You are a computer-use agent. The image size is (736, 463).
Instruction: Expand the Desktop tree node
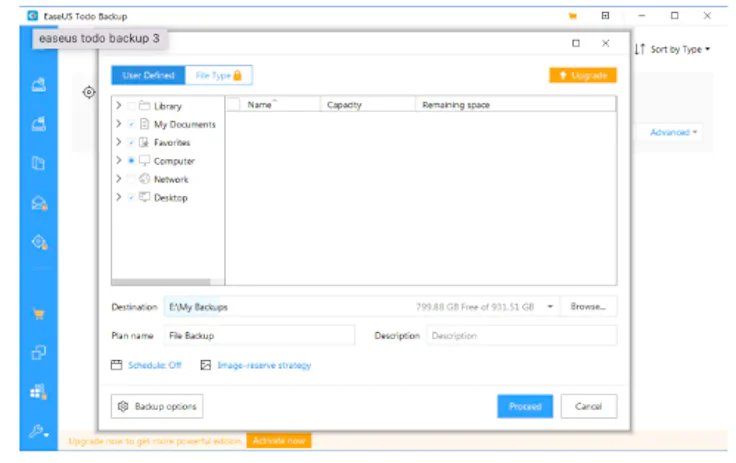[x=119, y=197]
